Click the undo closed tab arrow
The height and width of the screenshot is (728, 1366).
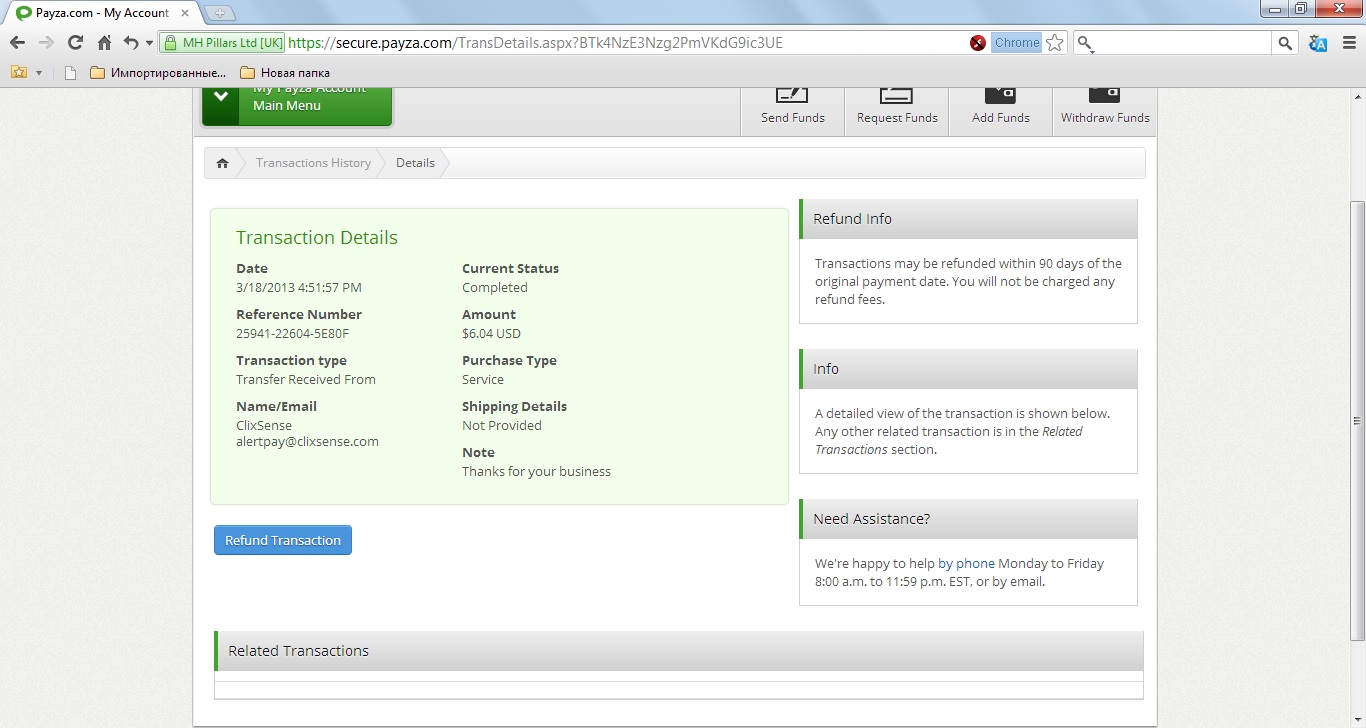pyautogui.click(x=131, y=43)
